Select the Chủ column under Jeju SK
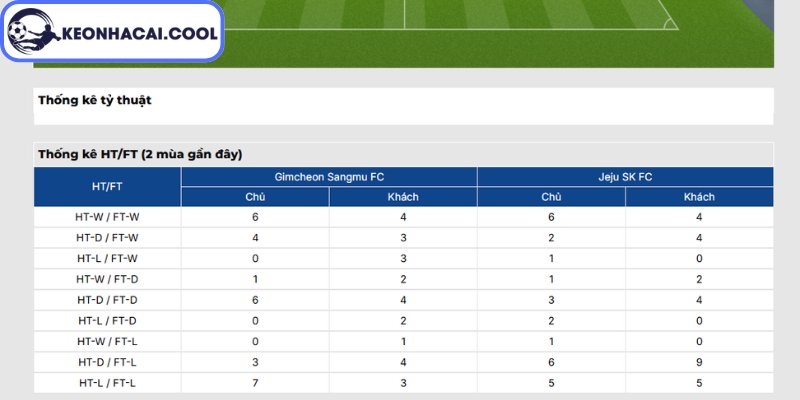The width and height of the screenshot is (800, 400). pyautogui.click(x=551, y=197)
